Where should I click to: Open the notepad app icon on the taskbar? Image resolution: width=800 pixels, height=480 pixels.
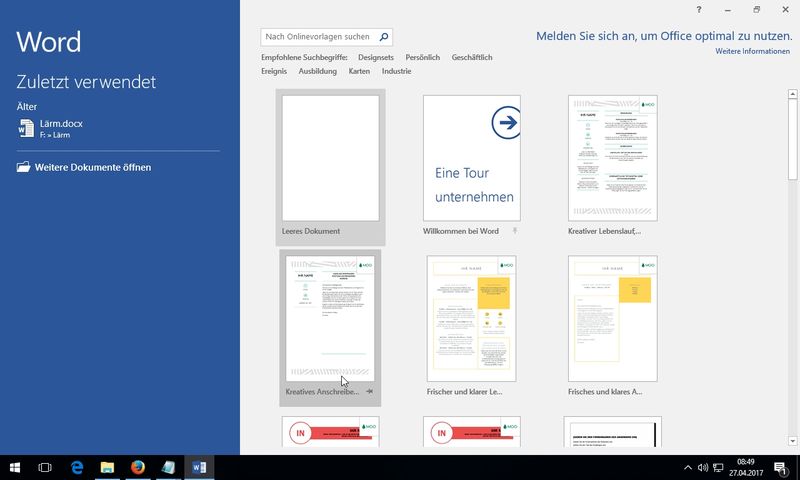pyautogui.click(x=168, y=467)
